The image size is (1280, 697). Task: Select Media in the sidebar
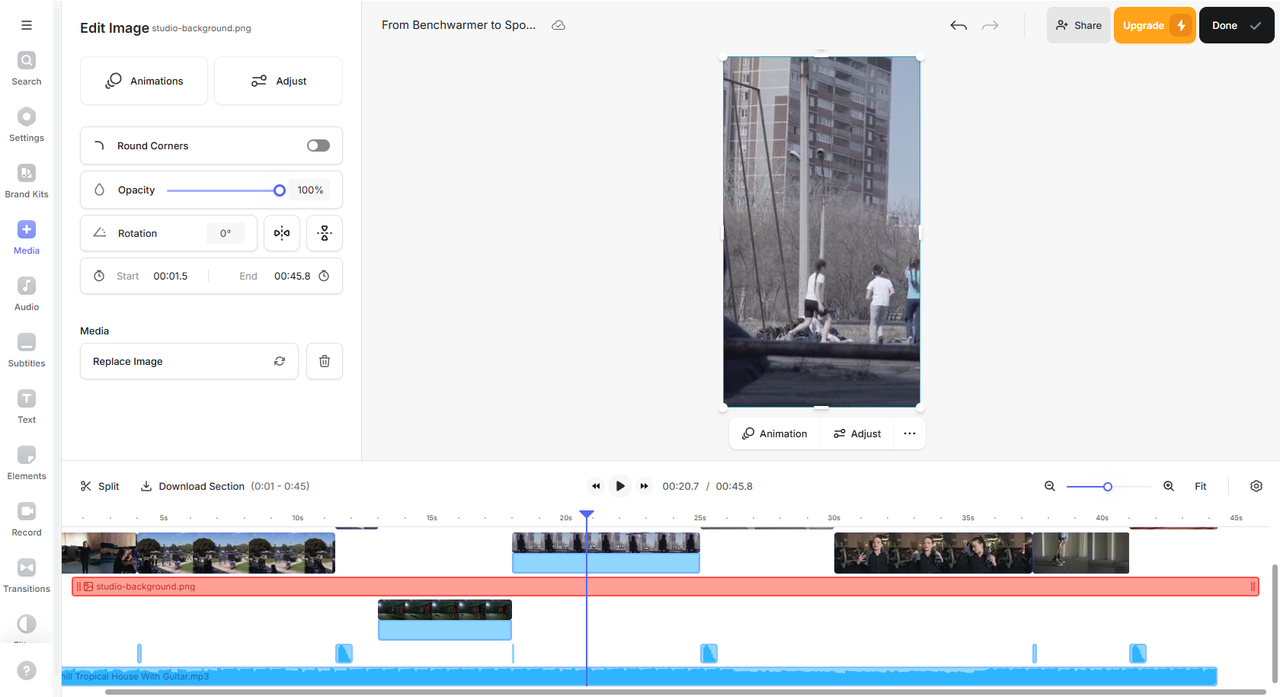tap(26, 238)
